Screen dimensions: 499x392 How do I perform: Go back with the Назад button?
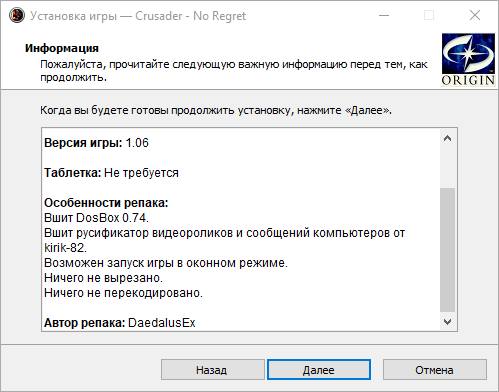213,369
